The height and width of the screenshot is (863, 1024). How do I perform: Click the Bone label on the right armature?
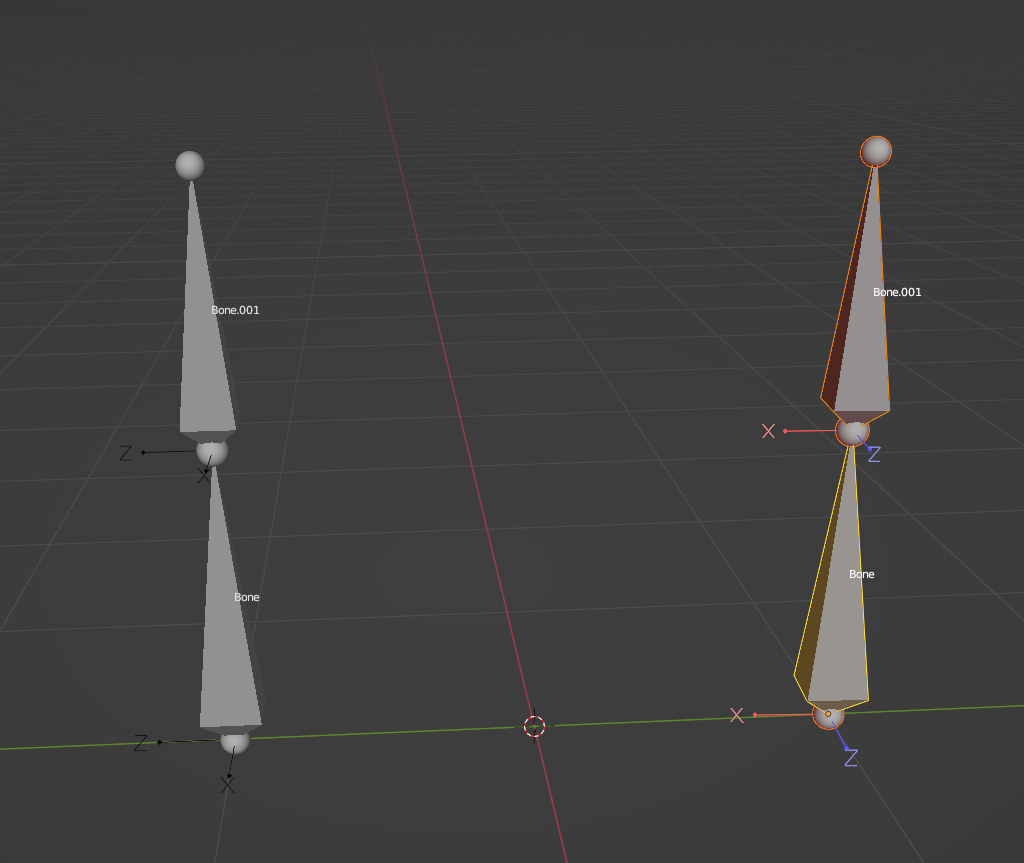tap(860, 574)
